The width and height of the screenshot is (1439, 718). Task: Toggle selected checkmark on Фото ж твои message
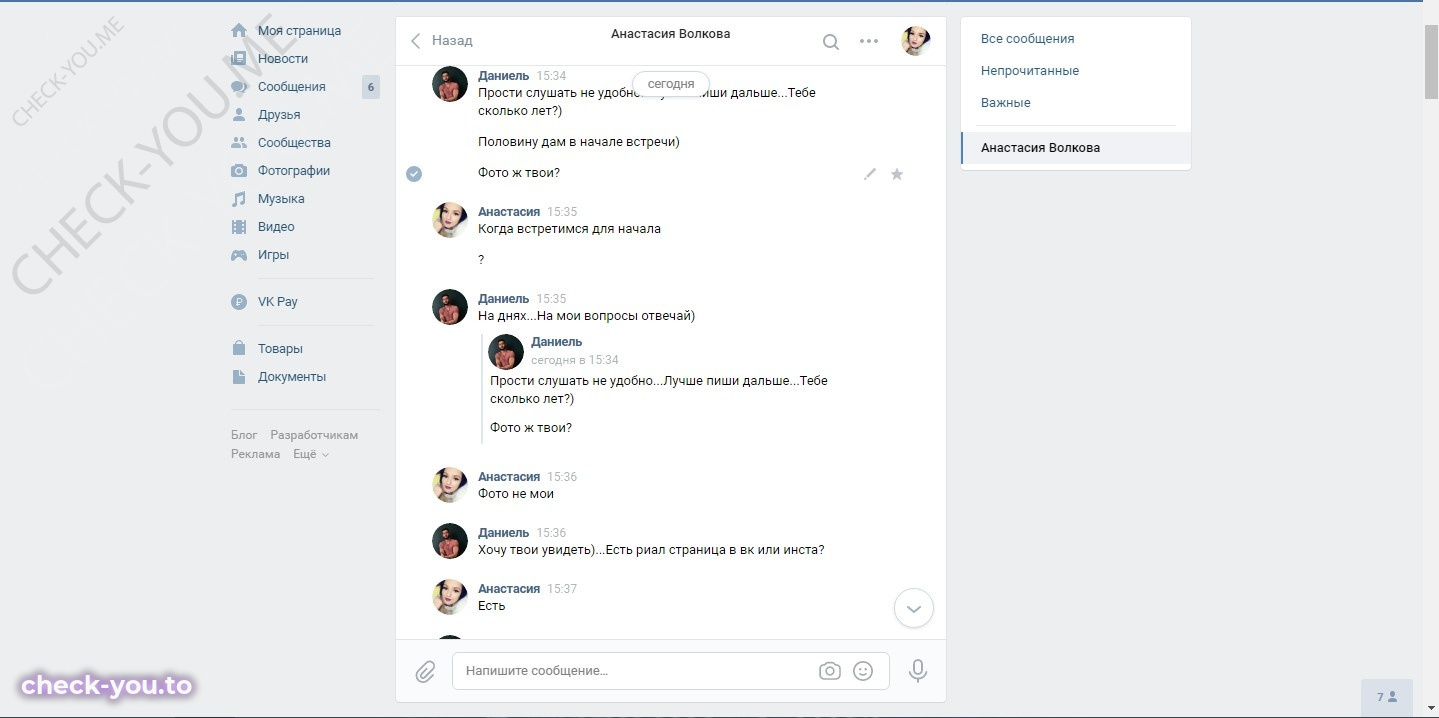pos(414,174)
